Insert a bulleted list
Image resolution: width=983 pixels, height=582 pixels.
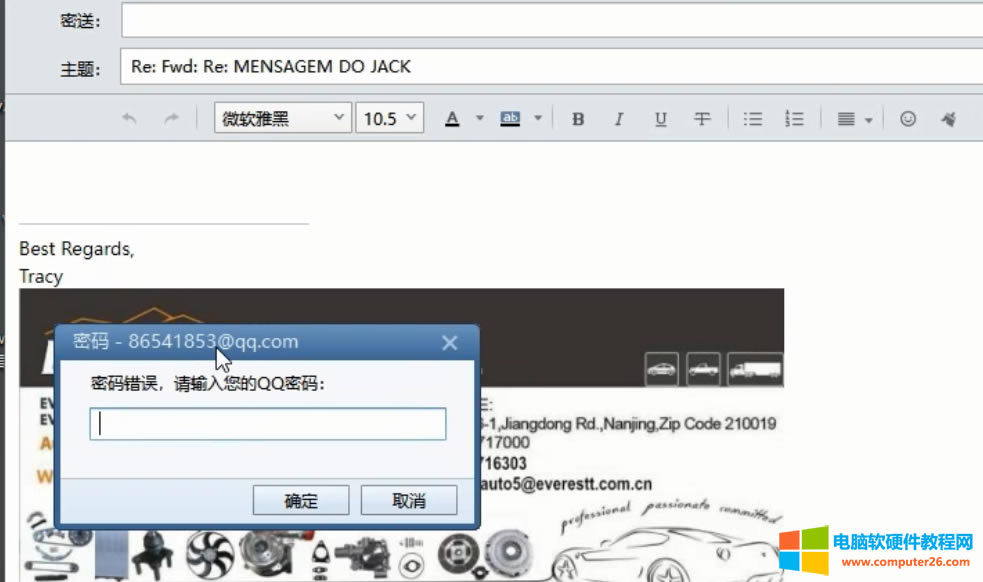click(x=753, y=119)
